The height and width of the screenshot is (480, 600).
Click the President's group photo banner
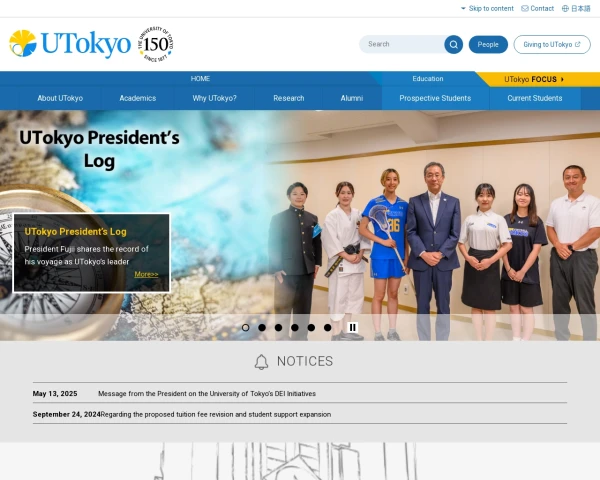pyautogui.click(x=434, y=226)
